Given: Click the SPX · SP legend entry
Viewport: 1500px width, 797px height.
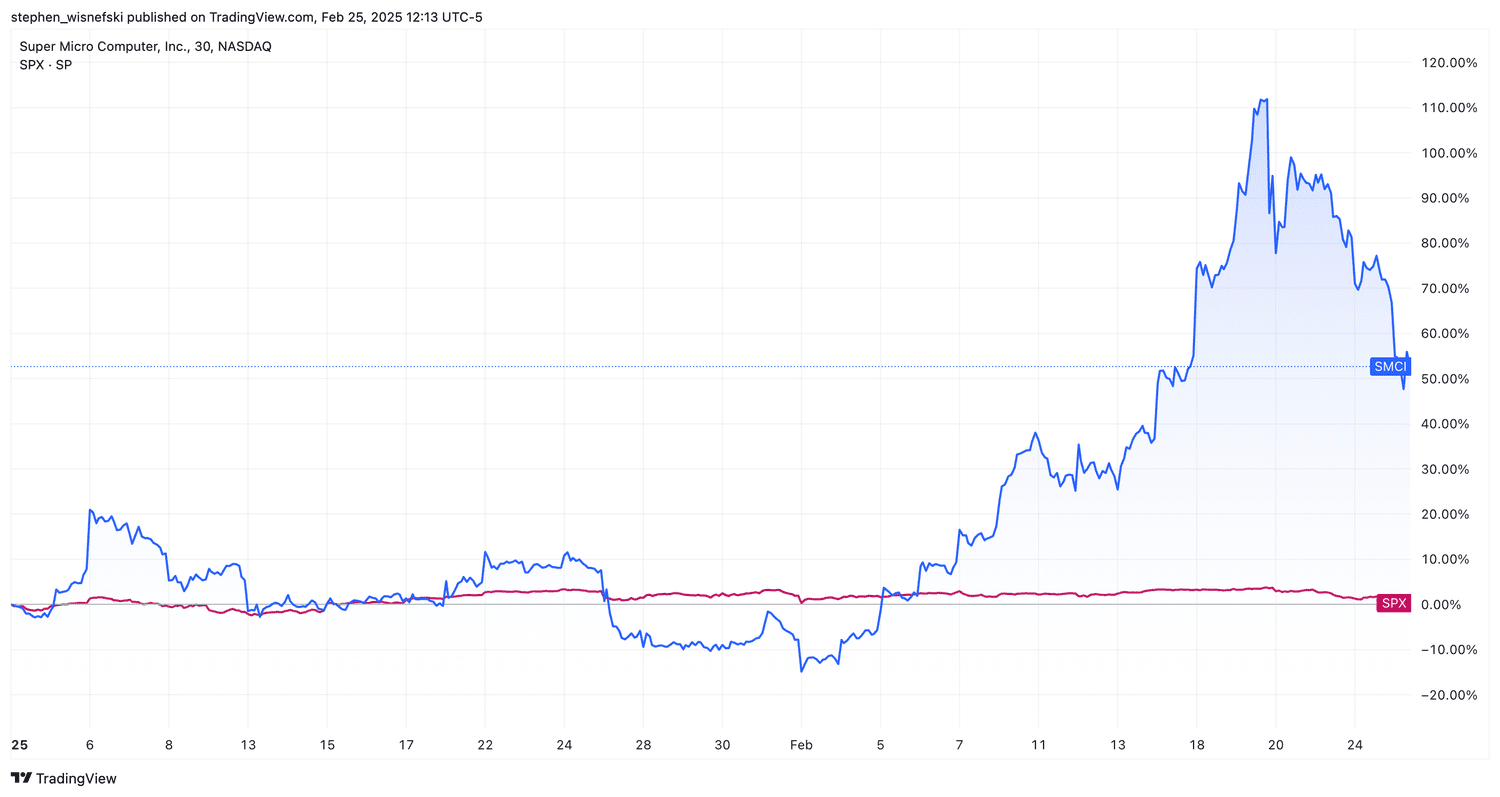Looking at the screenshot, I should [46, 65].
